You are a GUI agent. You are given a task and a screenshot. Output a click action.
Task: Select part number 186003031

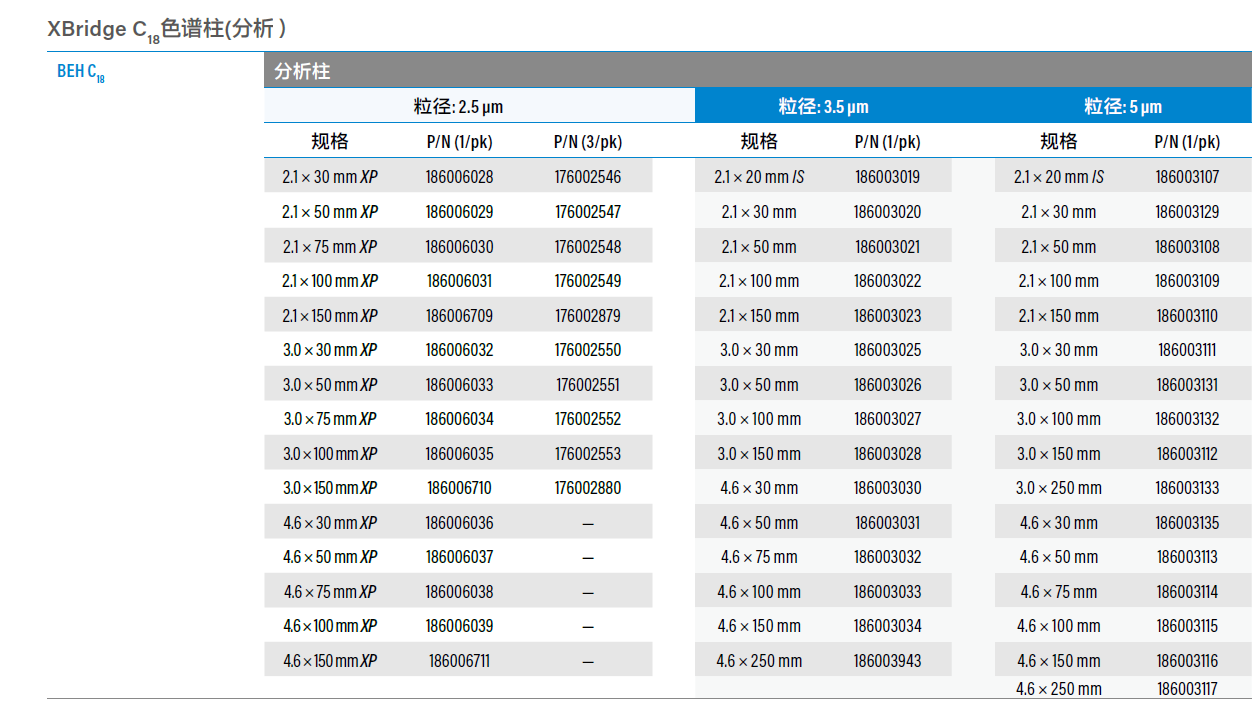(x=887, y=523)
